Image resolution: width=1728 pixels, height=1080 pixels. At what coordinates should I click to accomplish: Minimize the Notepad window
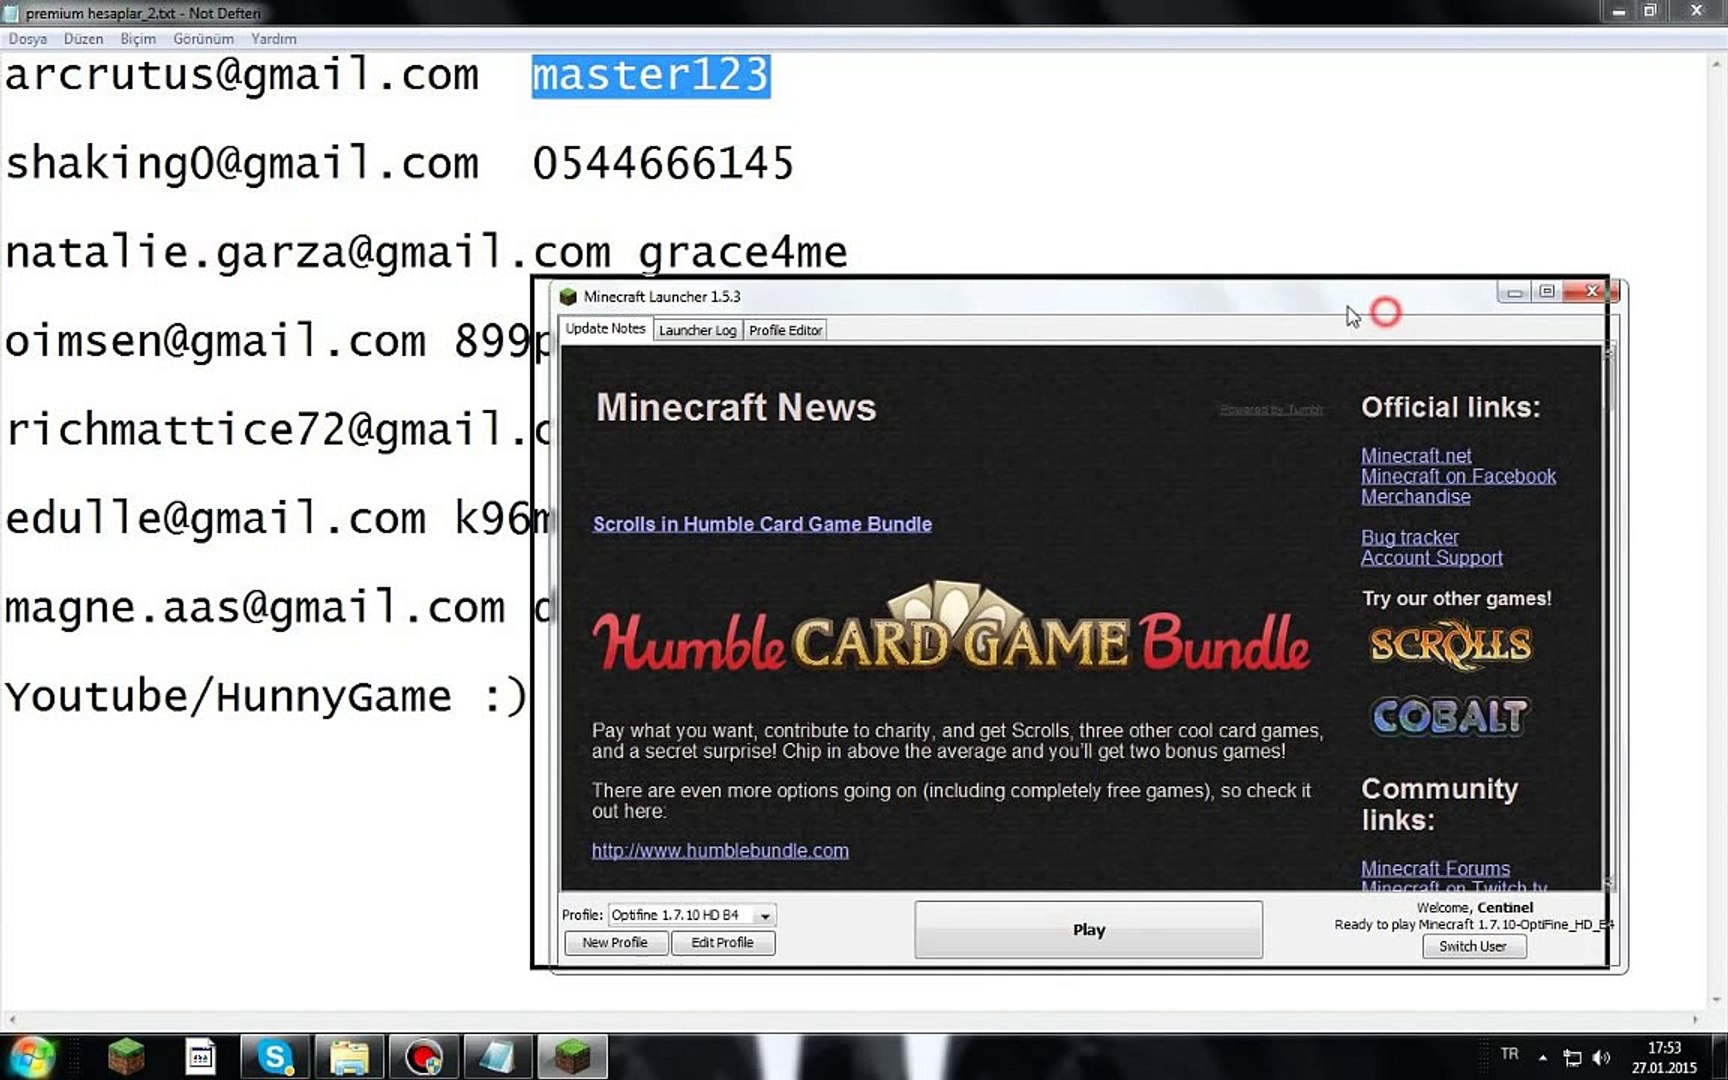point(1618,11)
